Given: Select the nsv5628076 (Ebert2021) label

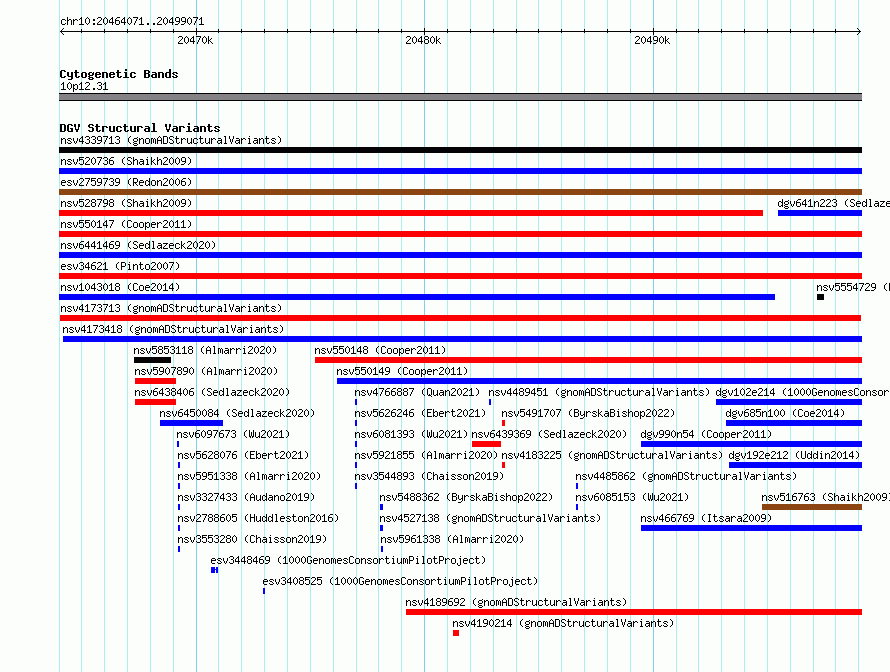Looking at the screenshot, I should coord(243,455).
